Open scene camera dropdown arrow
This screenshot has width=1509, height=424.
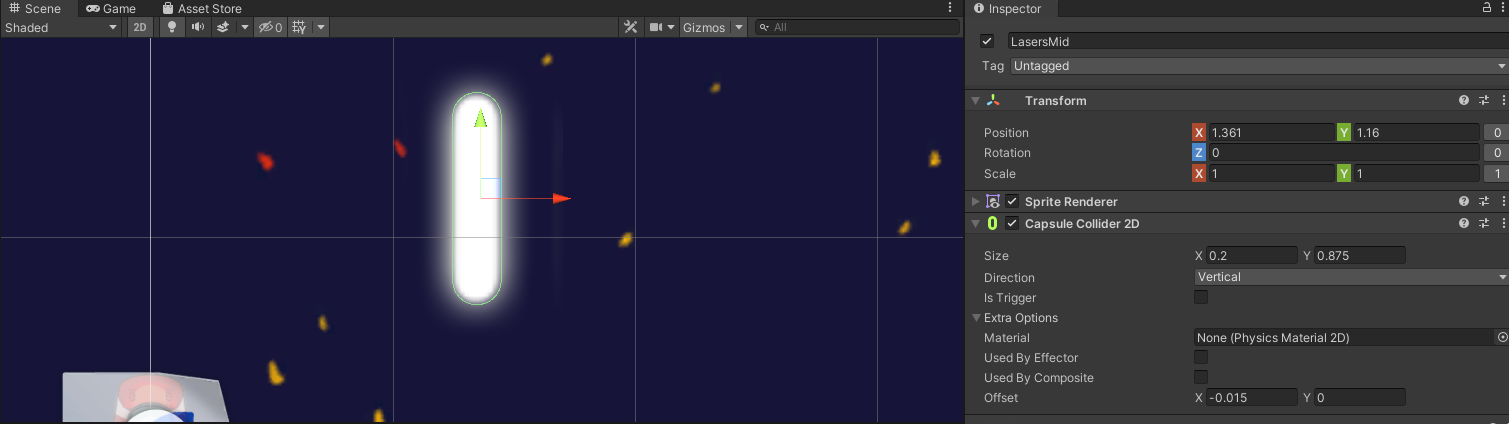pos(672,27)
